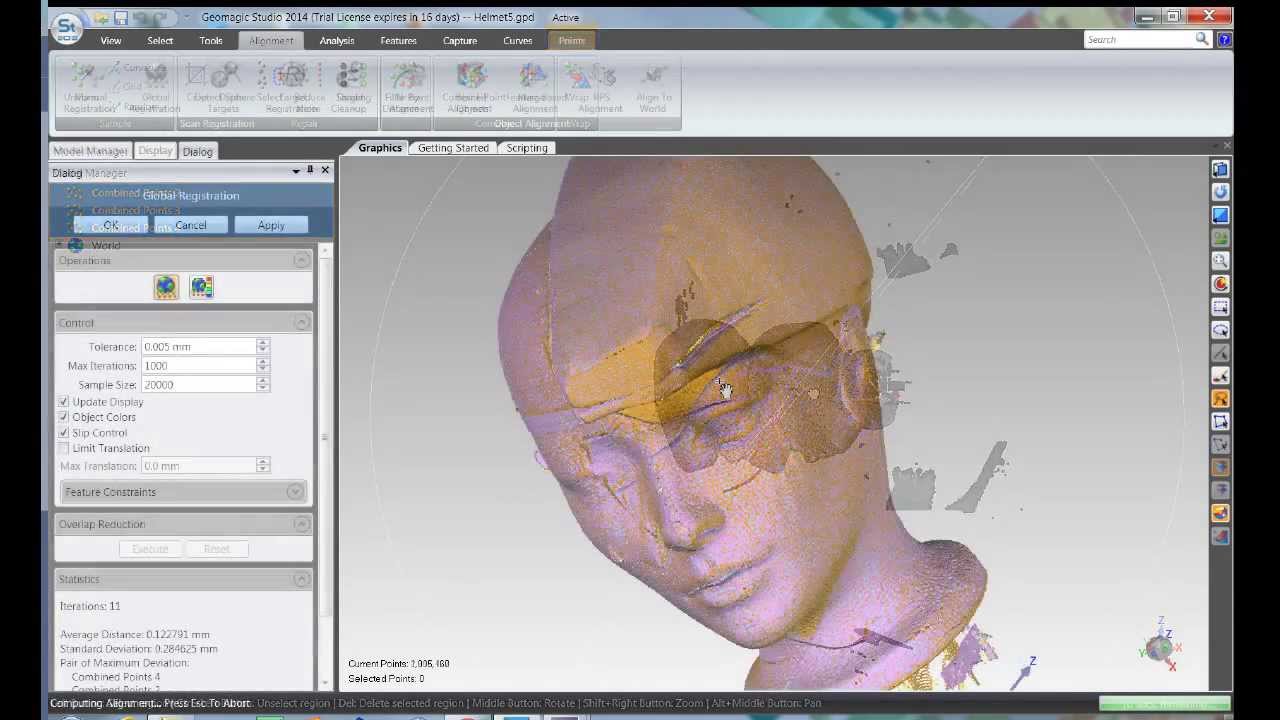Viewport: 1280px width, 720px height.
Task: Select the paintbrush tool icon in right toolbar
Action: pos(1220,375)
